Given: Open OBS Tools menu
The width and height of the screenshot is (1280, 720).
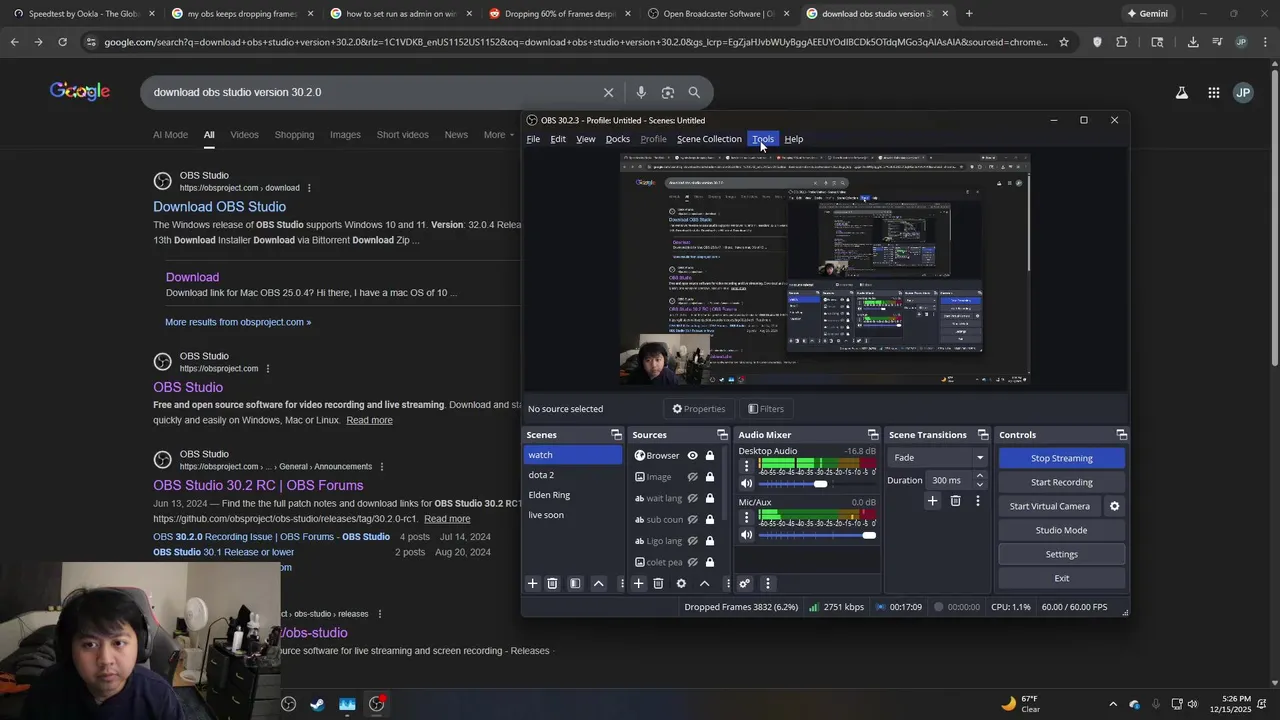Looking at the screenshot, I should 763,139.
